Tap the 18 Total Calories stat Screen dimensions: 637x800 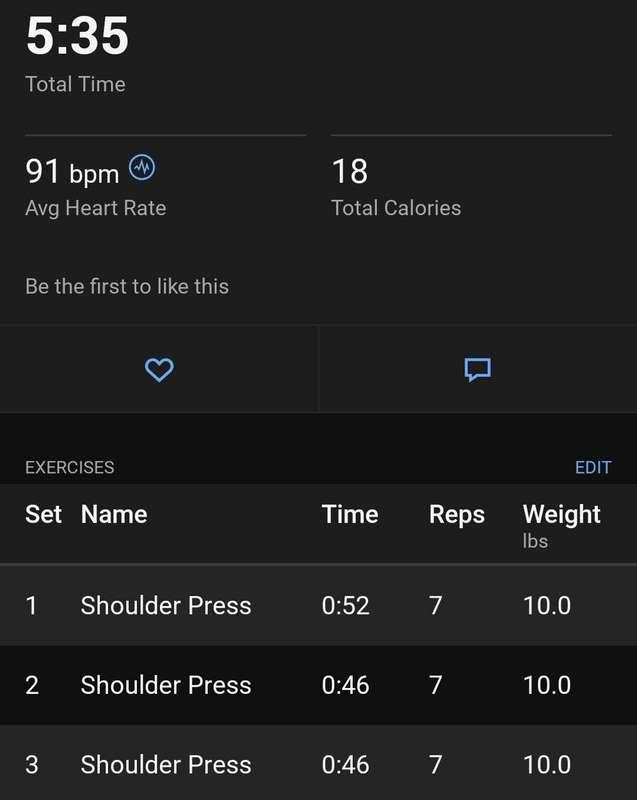(350, 172)
